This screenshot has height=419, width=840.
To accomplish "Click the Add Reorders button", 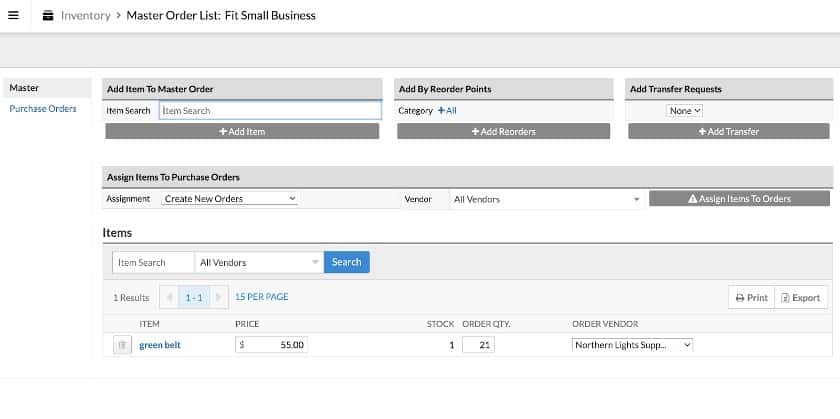I will tap(504, 131).
